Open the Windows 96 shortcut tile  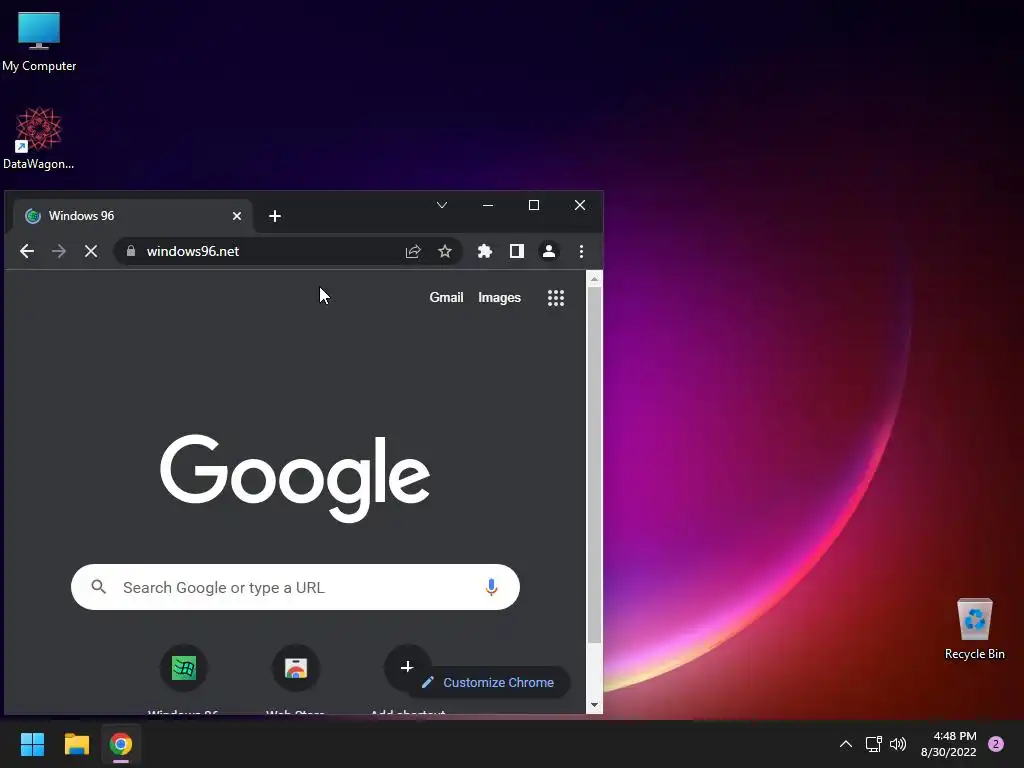pos(184,668)
